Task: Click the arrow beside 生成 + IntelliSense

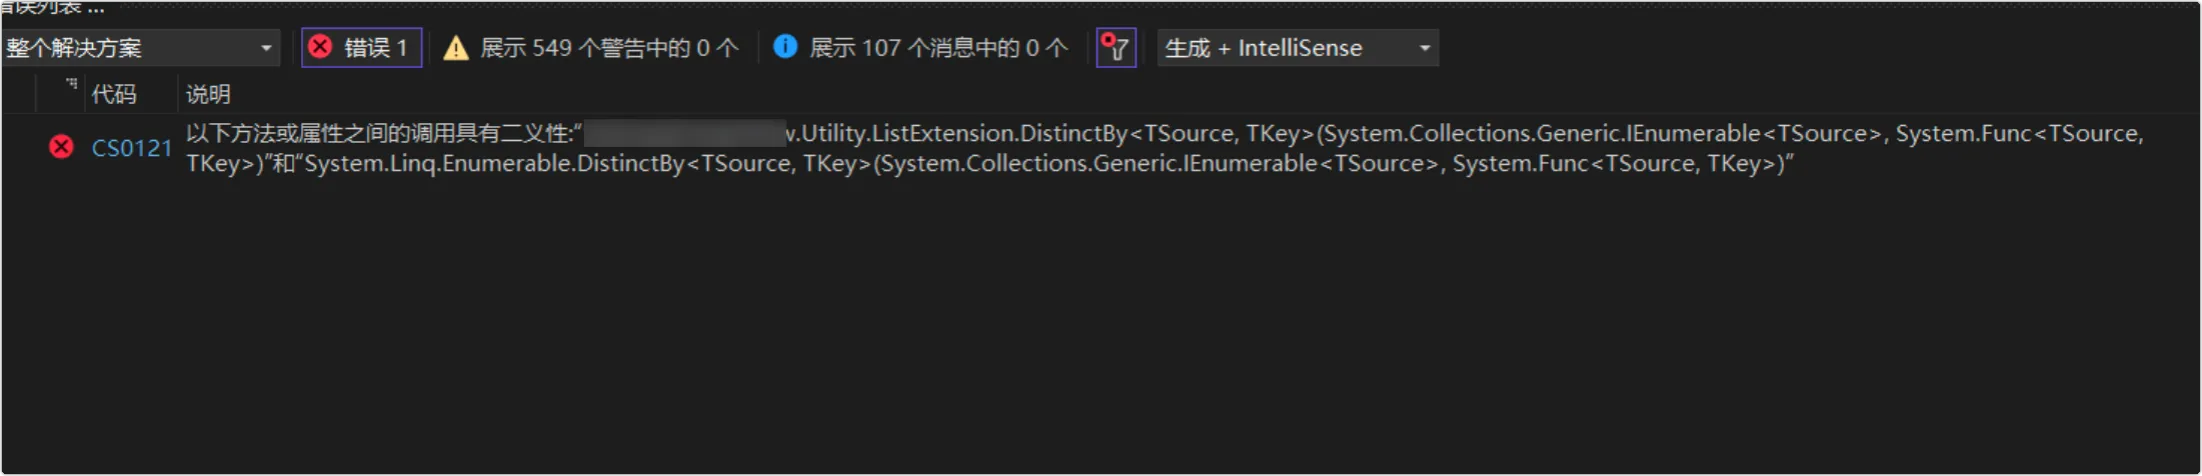Action: [1424, 47]
